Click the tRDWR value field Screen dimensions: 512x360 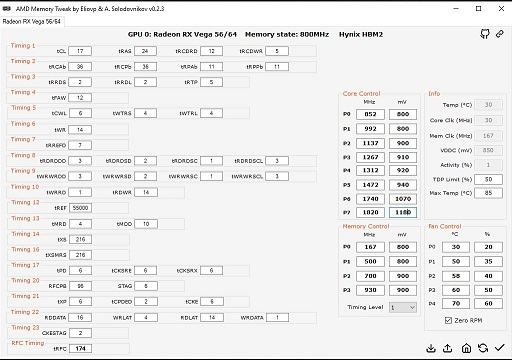(x=146, y=192)
